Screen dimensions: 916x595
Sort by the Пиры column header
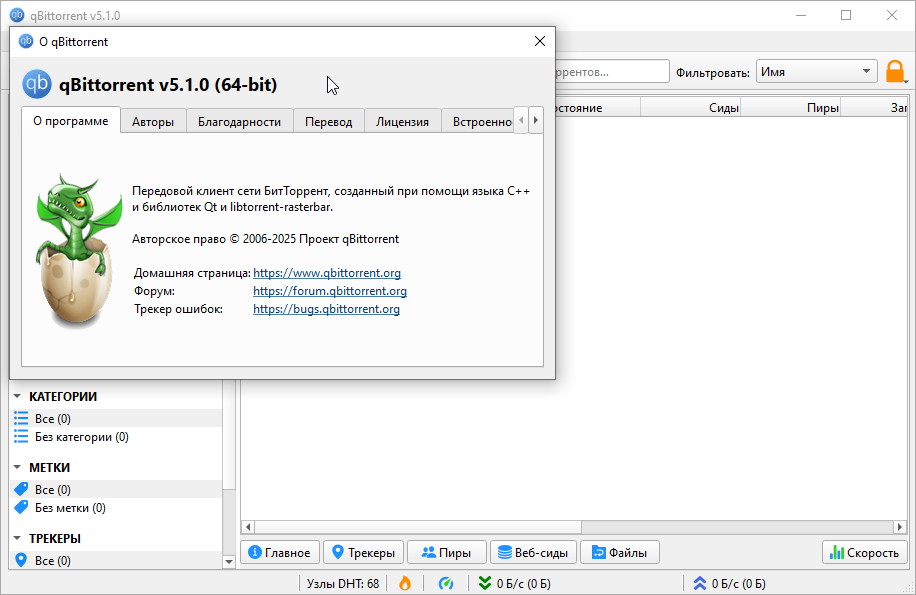coord(791,107)
